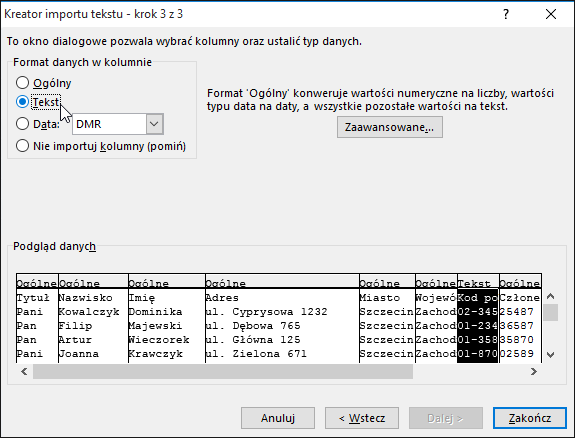The height and width of the screenshot is (438, 575).
Task: Click the cell 'Joanna' in preview
Action: click(x=78, y=354)
